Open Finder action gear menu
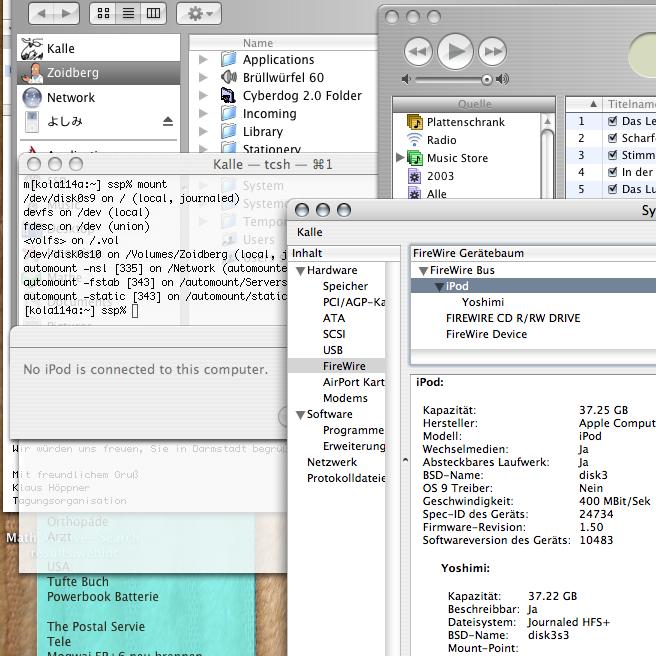This screenshot has width=656, height=656. coord(198,13)
